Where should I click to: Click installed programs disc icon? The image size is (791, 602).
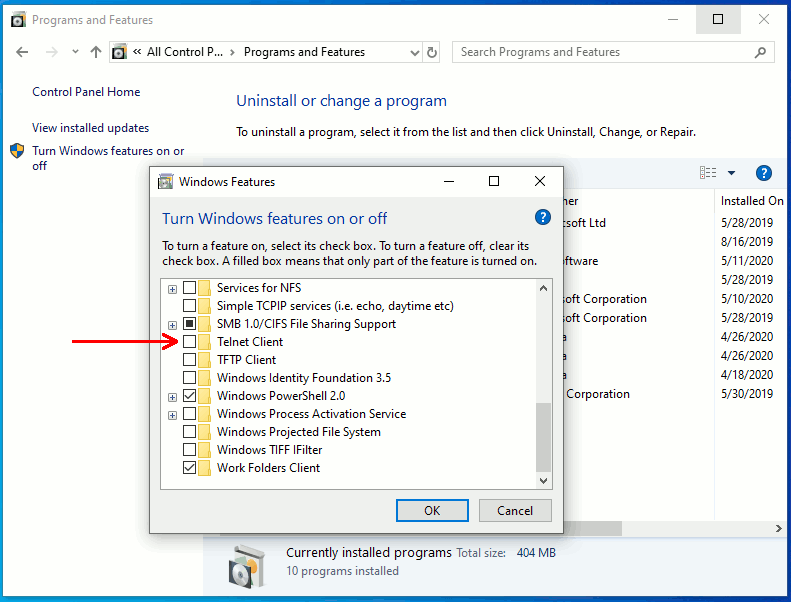pyautogui.click(x=247, y=566)
